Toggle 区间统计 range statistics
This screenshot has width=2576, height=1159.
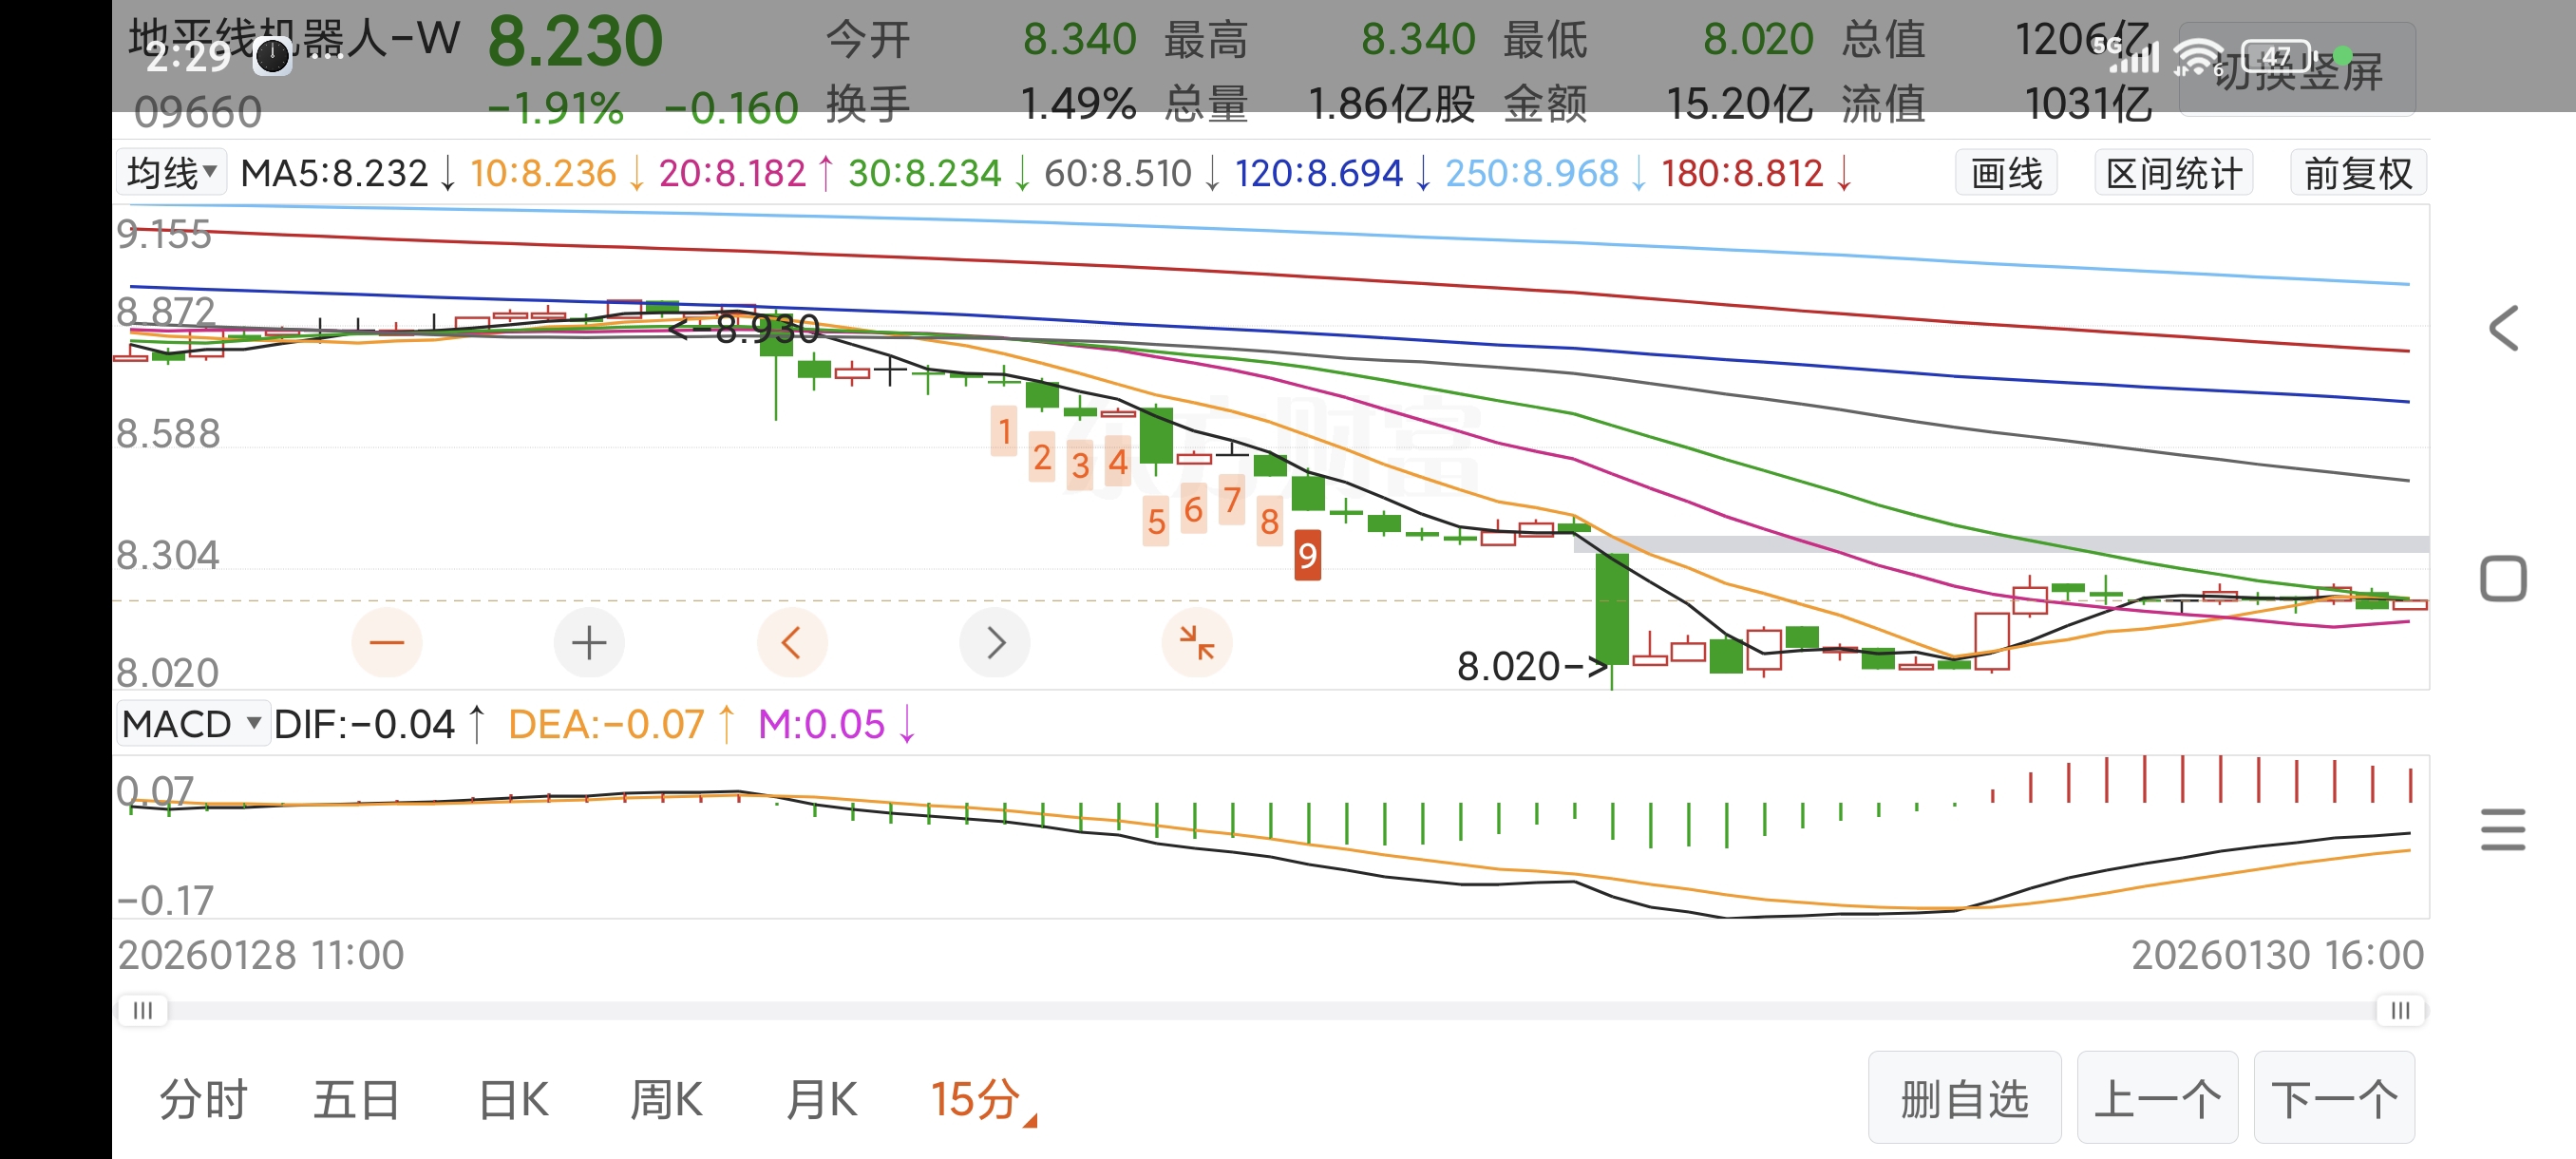point(2173,174)
